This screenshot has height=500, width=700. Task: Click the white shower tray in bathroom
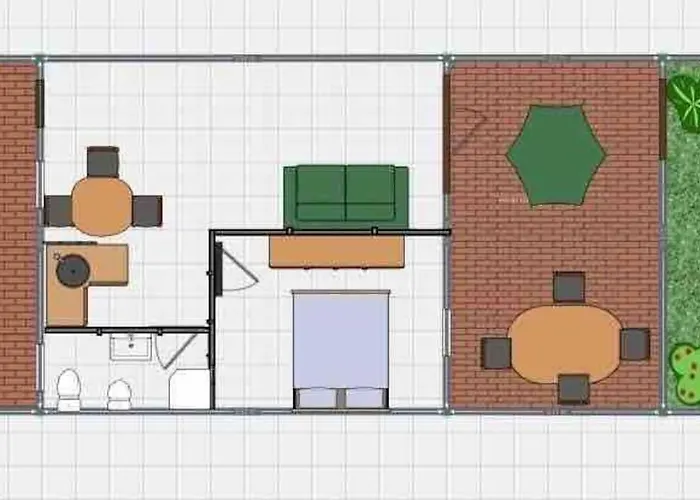click(189, 389)
